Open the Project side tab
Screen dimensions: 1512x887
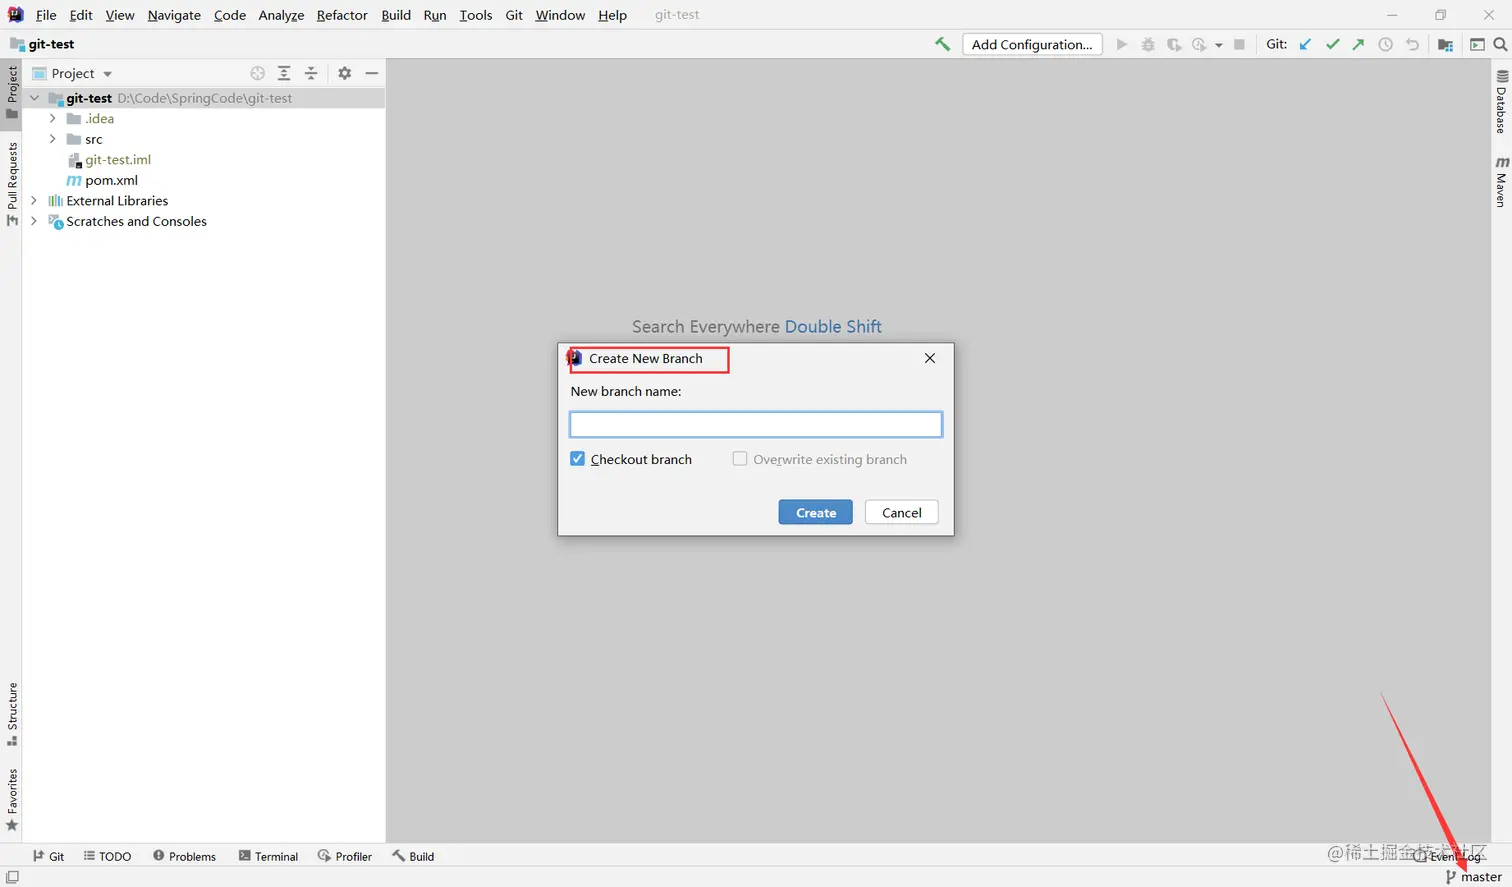[x=12, y=92]
